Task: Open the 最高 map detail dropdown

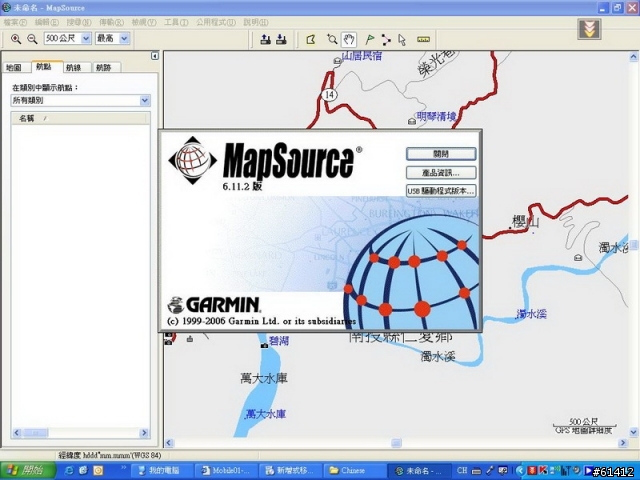Action: click(x=124, y=38)
